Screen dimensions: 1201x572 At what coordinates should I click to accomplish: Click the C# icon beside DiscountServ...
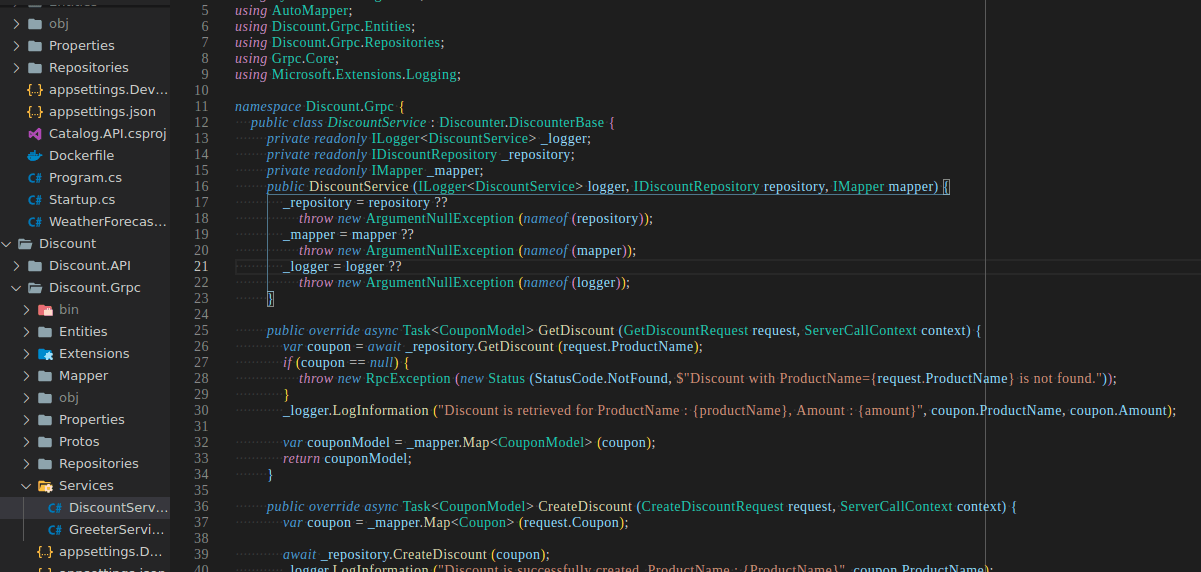55,507
